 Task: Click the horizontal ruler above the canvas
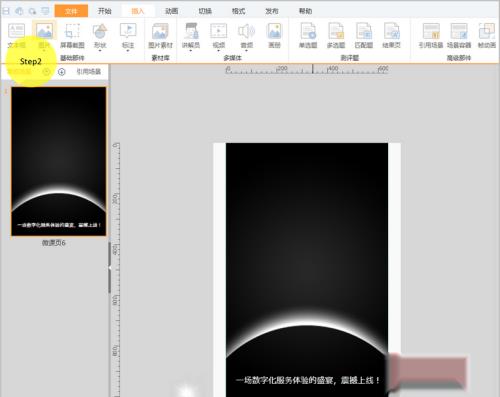(307, 69)
